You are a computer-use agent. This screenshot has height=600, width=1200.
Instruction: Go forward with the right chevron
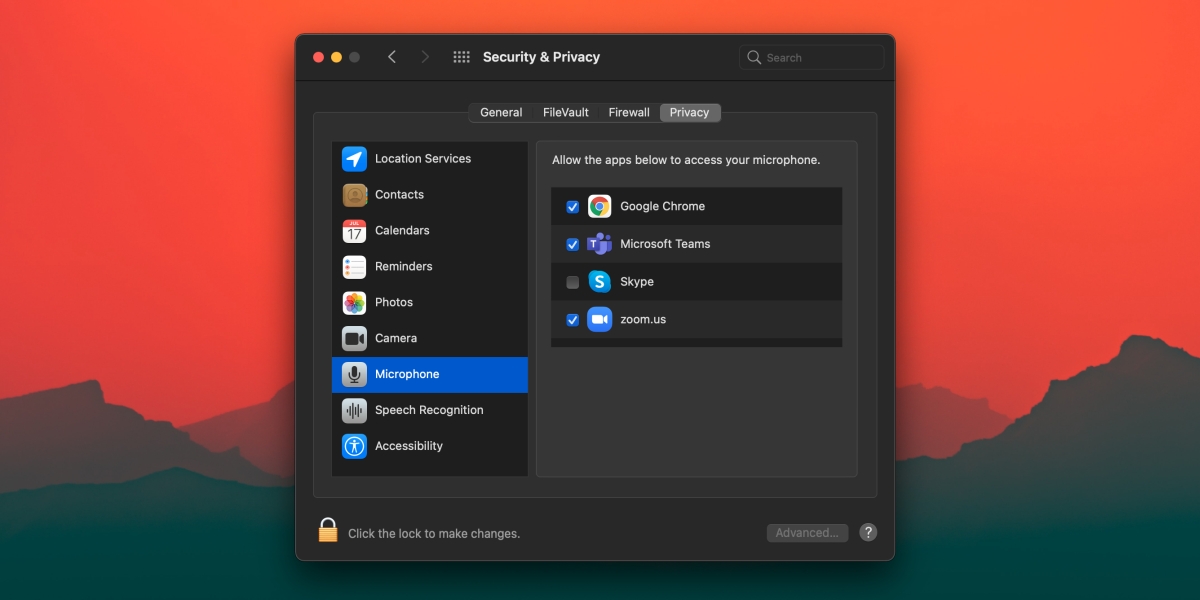[425, 57]
